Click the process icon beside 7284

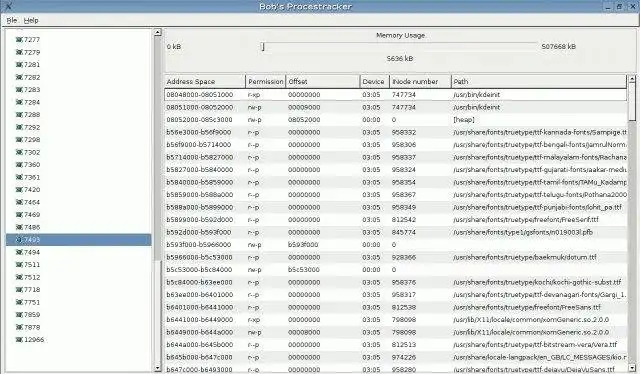(19, 102)
